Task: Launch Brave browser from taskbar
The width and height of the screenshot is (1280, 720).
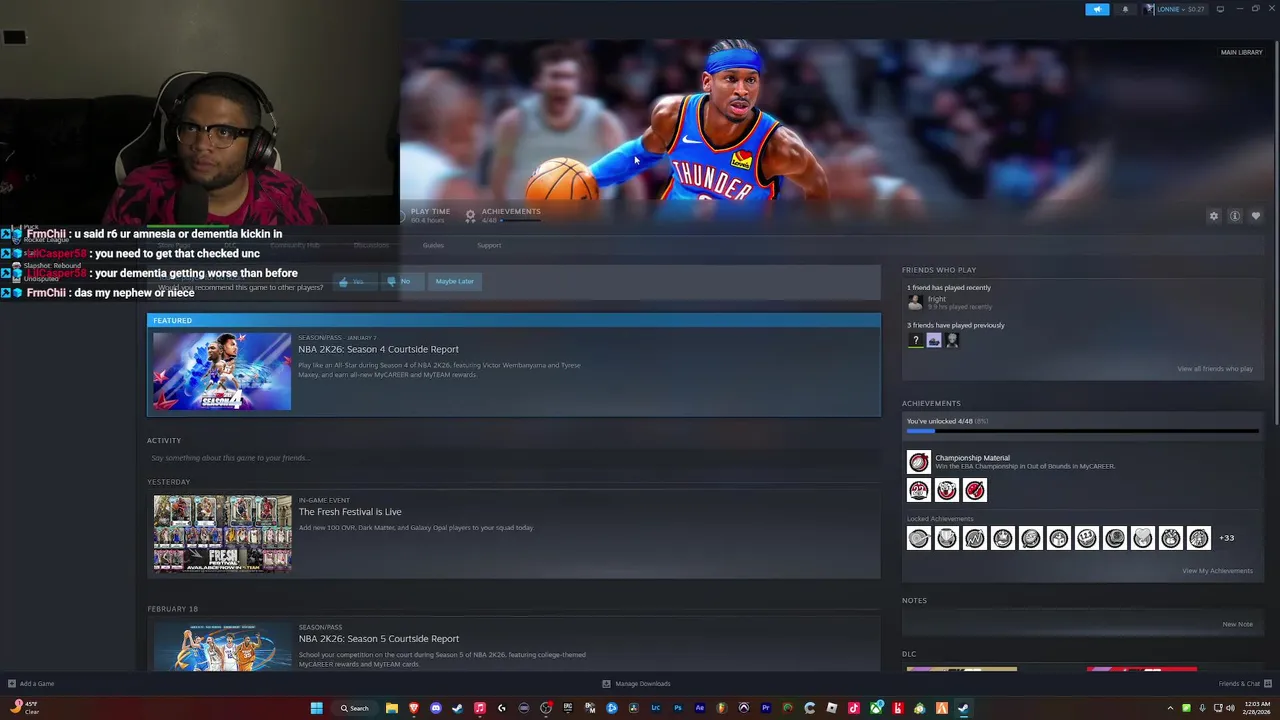Action: click(414, 708)
